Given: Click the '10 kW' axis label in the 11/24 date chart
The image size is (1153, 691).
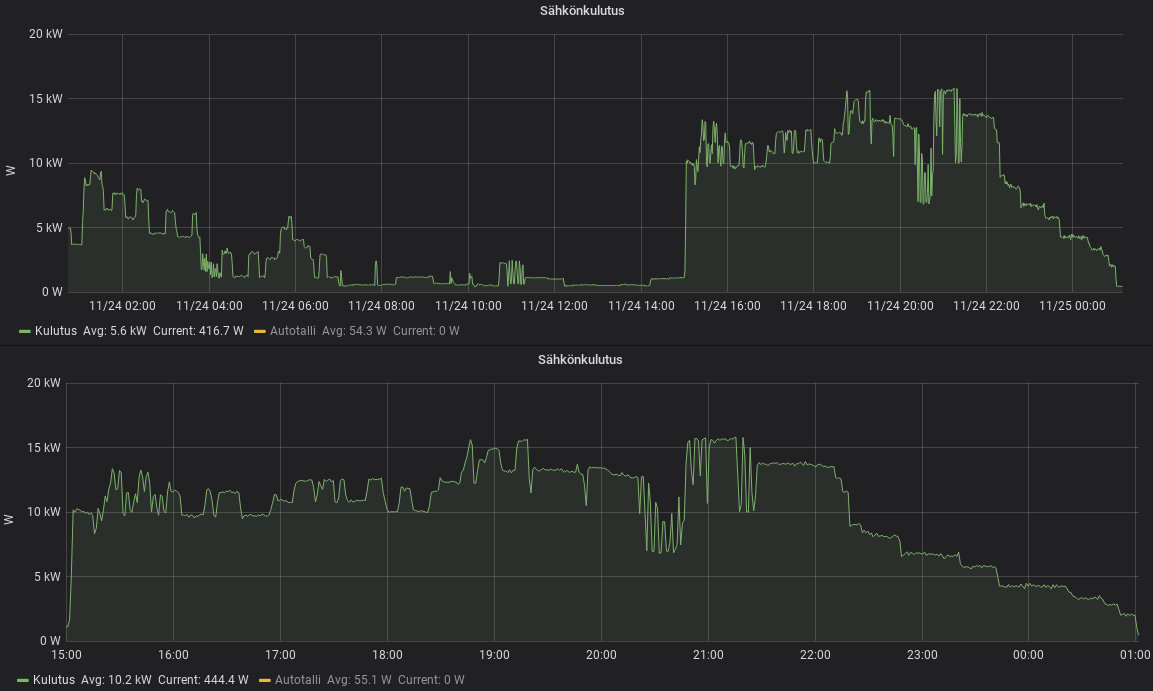Looking at the screenshot, I should (x=46, y=163).
